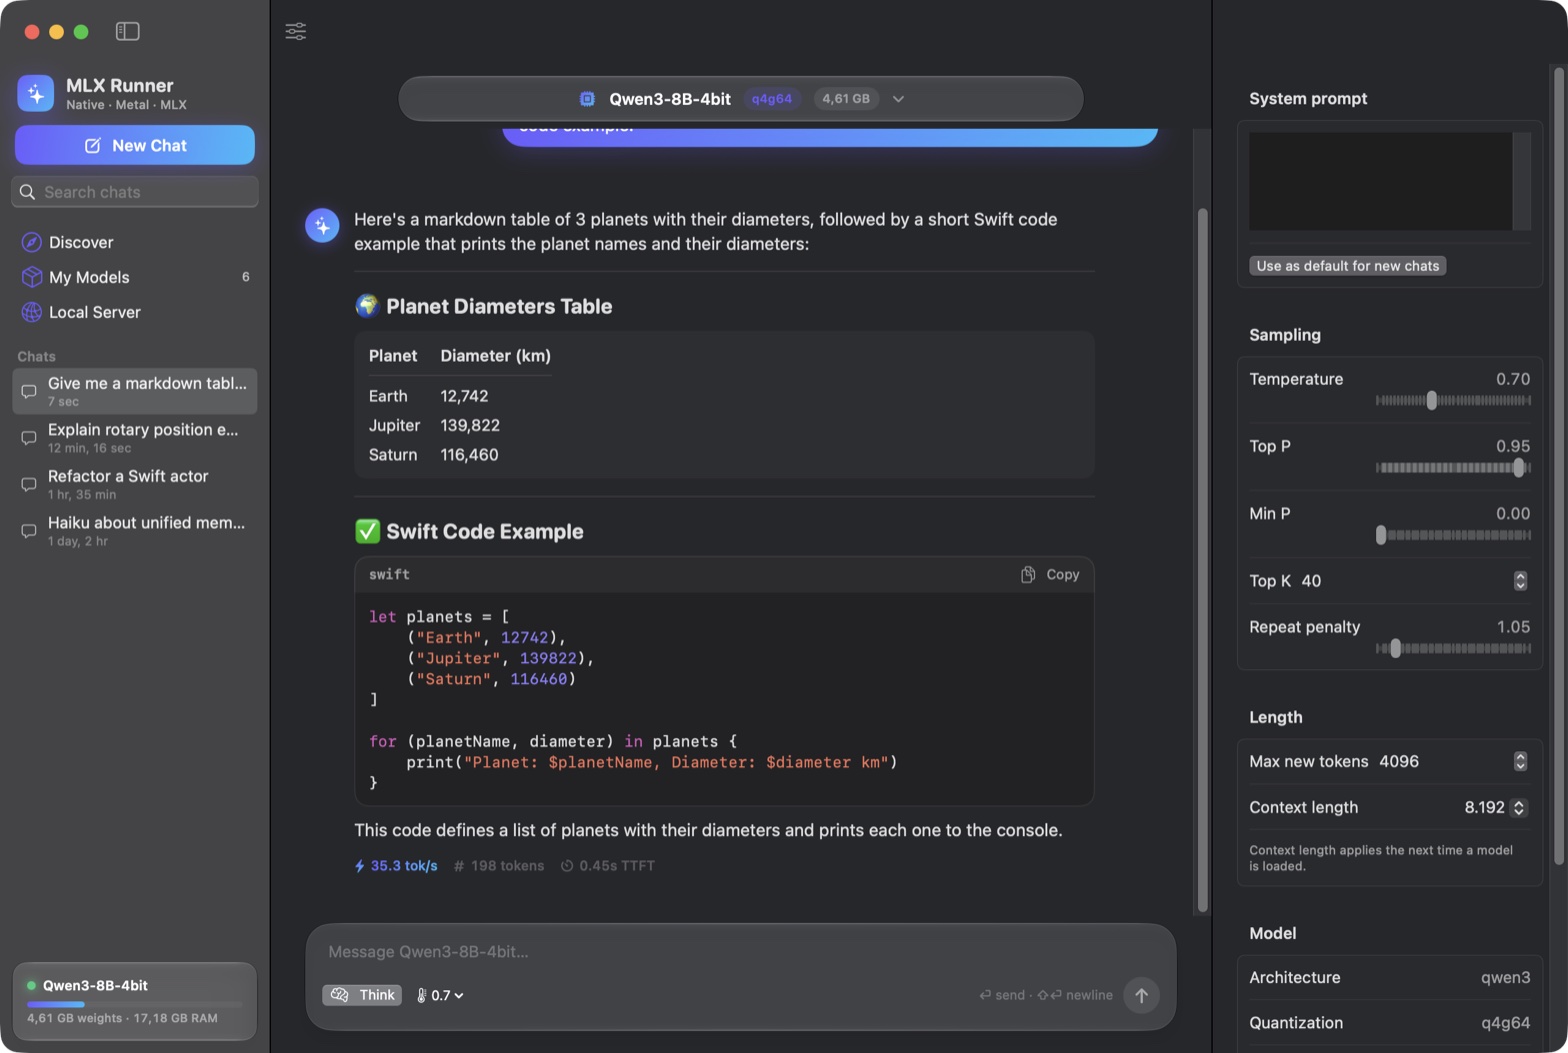Toggle the Think mode button
The image size is (1568, 1053).
pyautogui.click(x=362, y=995)
